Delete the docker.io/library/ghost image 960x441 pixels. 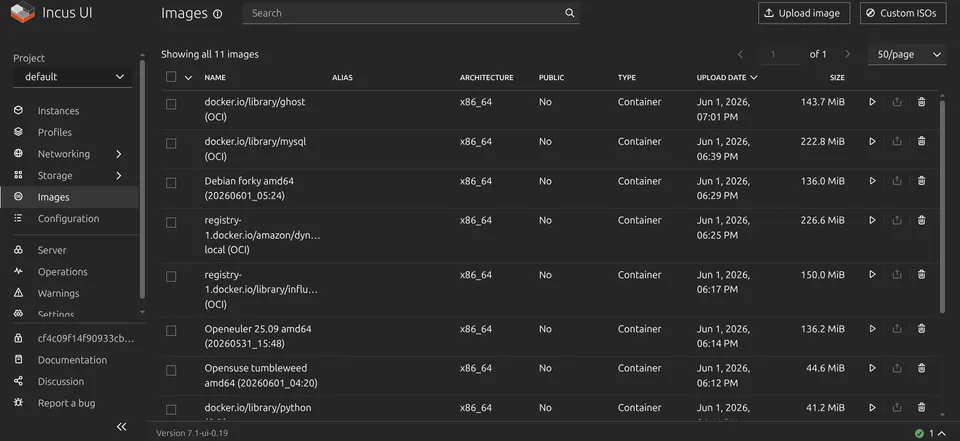coord(921,102)
